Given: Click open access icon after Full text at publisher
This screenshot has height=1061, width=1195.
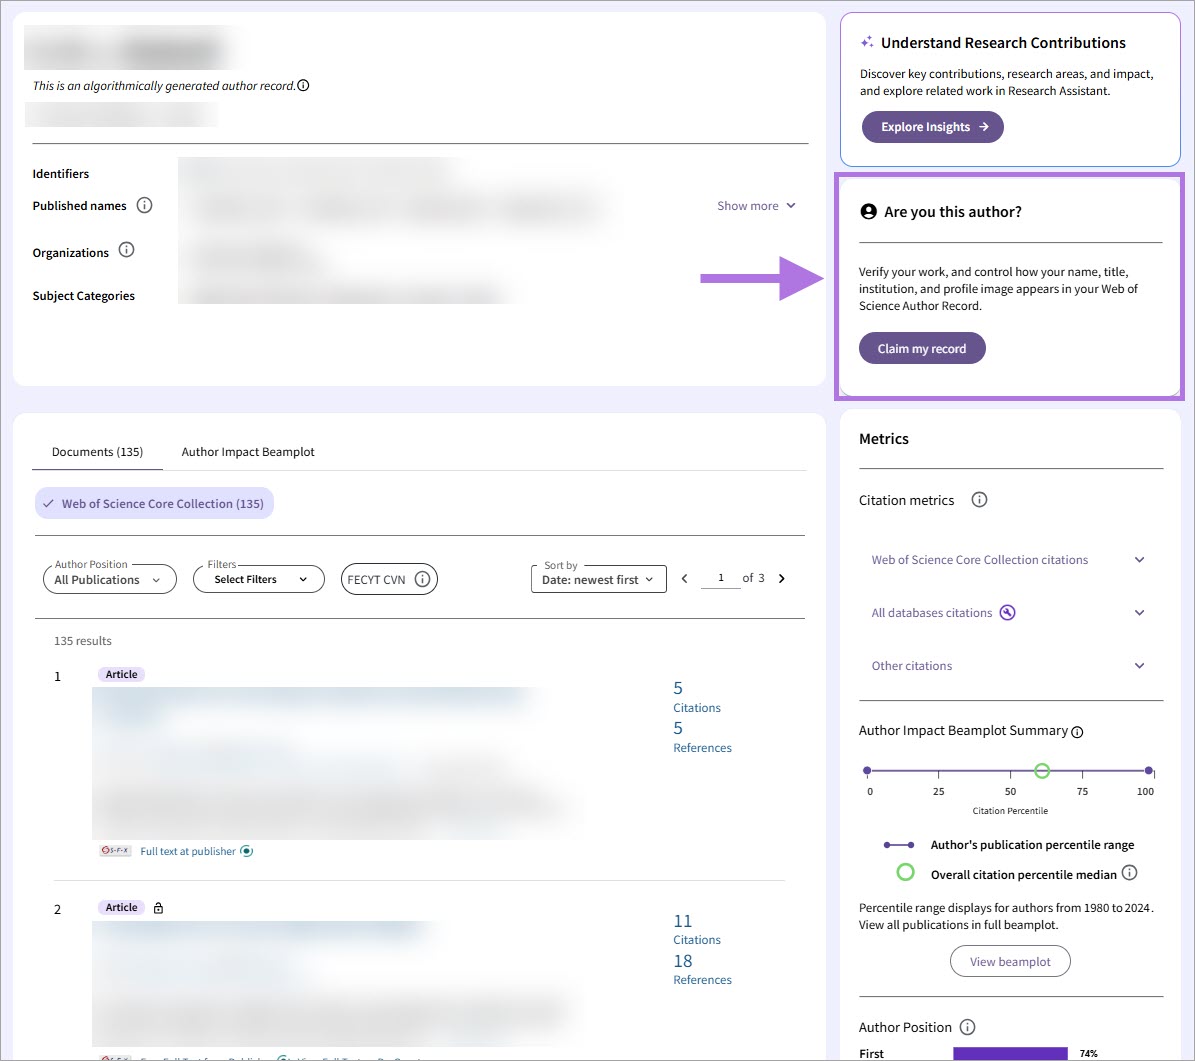Looking at the screenshot, I should (x=247, y=851).
